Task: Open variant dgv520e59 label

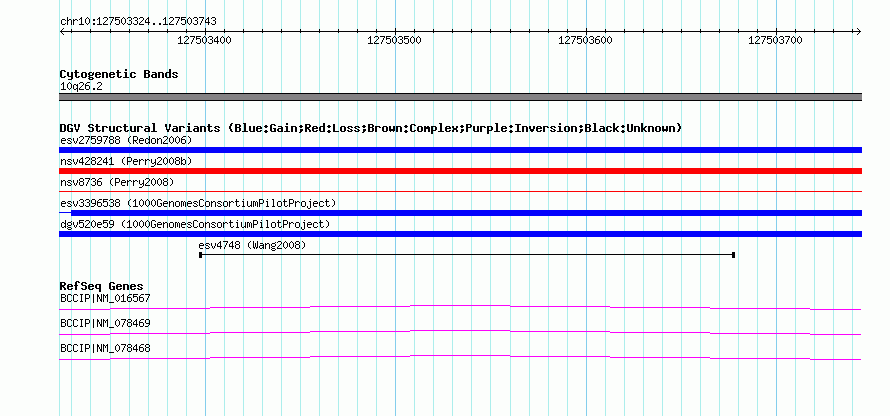Action: click(x=195, y=224)
